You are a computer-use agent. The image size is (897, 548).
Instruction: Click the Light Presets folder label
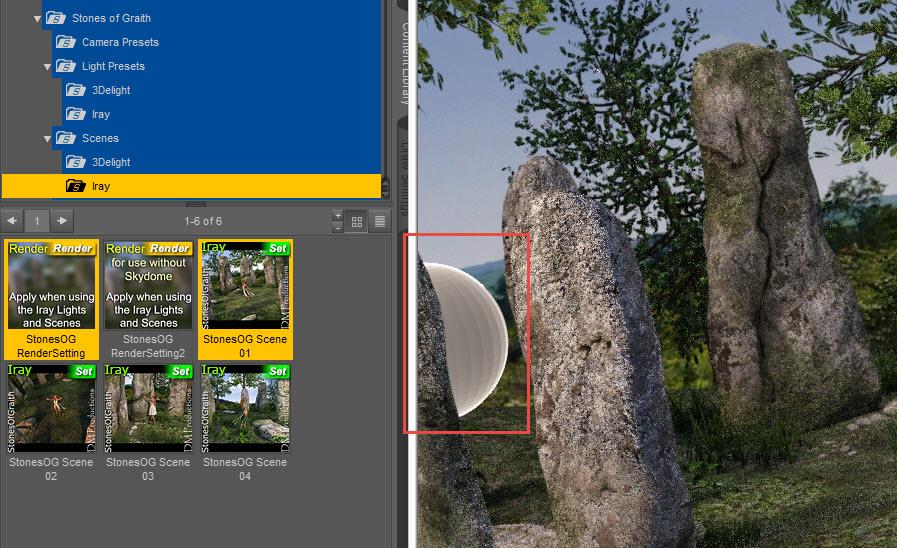pyautogui.click(x=113, y=66)
